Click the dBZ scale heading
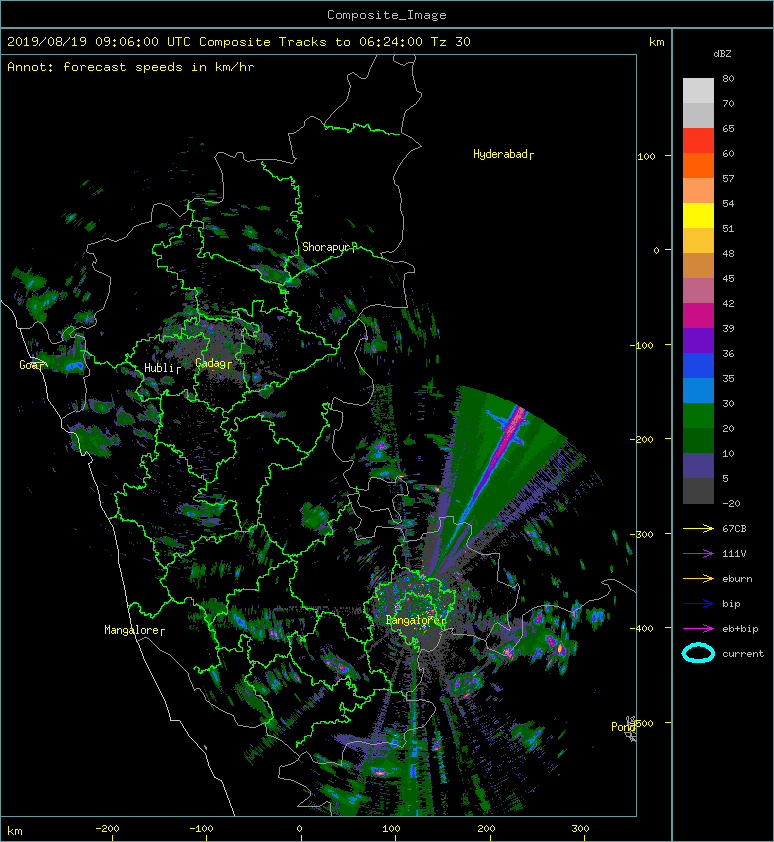 [x=722, y=54]
